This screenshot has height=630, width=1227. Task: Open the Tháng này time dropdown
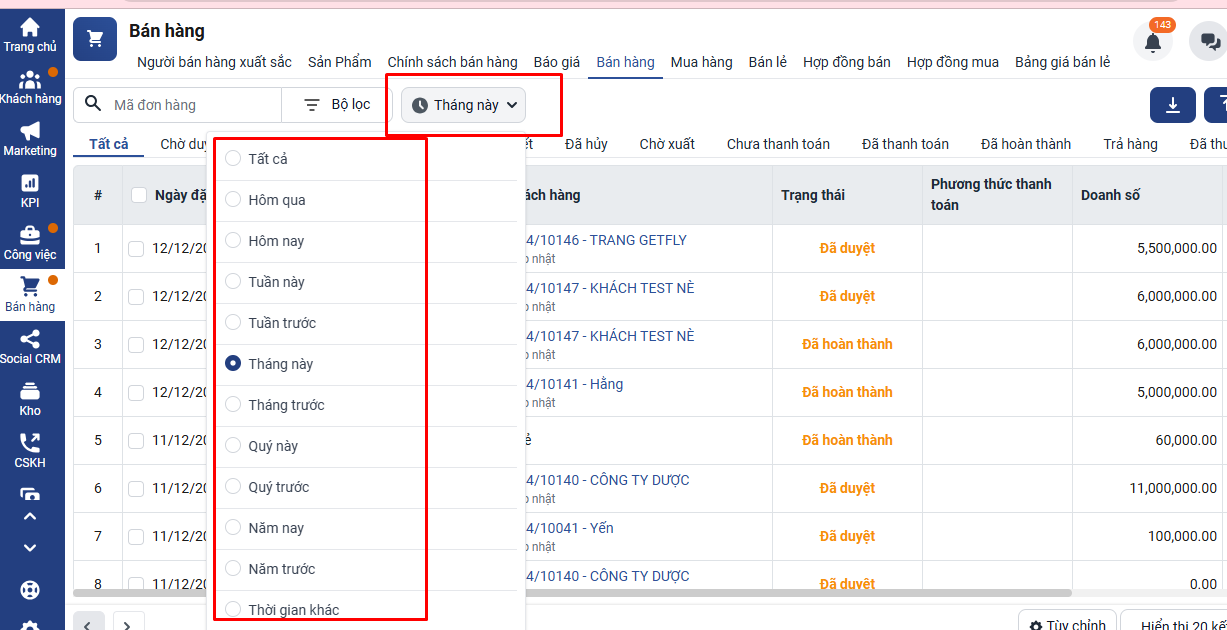[x=464, y=105]
